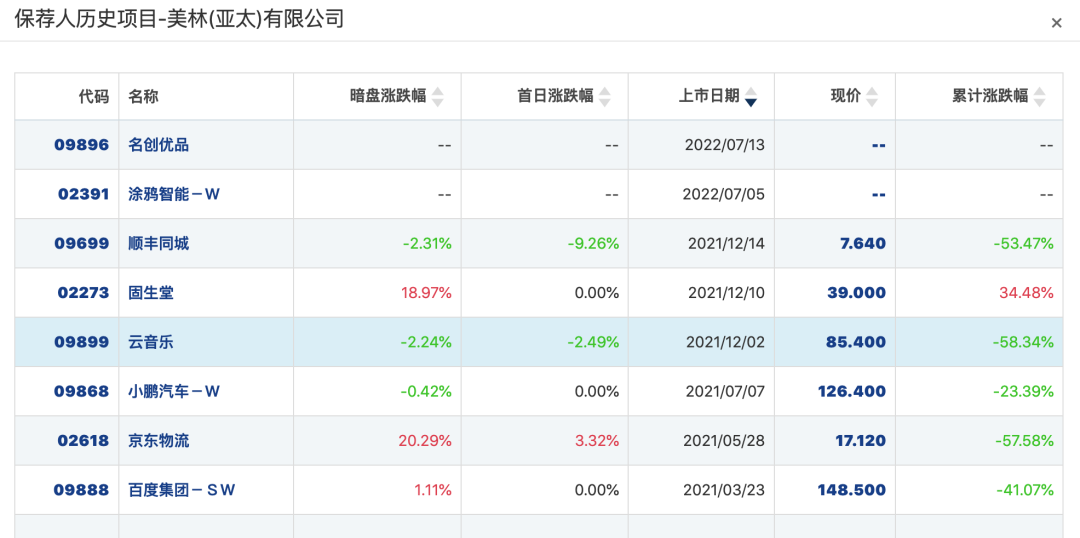Click listing date 2021/12/10
The width and height of the screenshot is (1080, 538).
point(726,293)
